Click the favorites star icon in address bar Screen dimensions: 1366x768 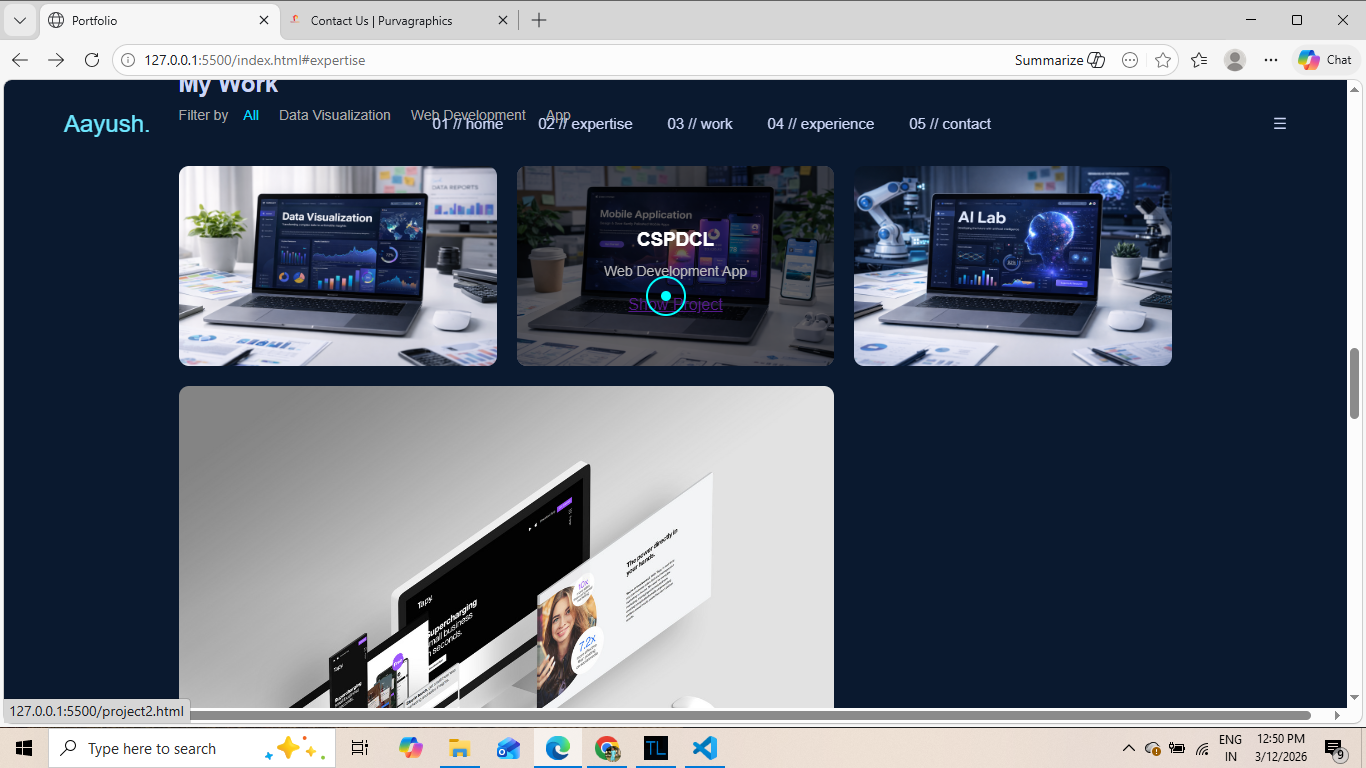(1163, 60)
